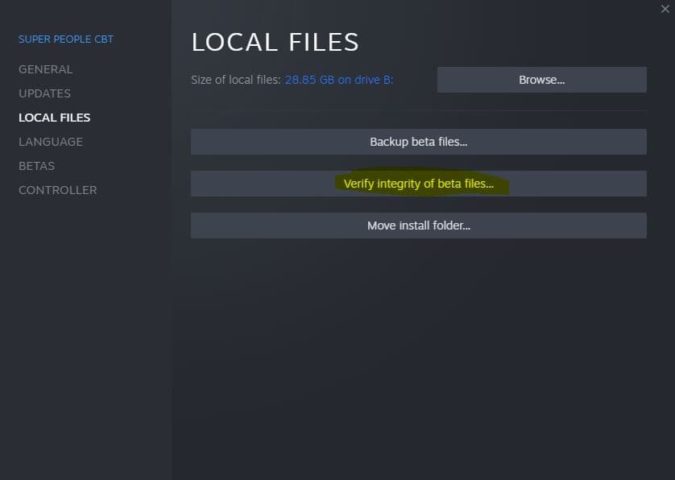Verify integrity of beta files
Screen dimensions: 675x480
tap(418, 184)
